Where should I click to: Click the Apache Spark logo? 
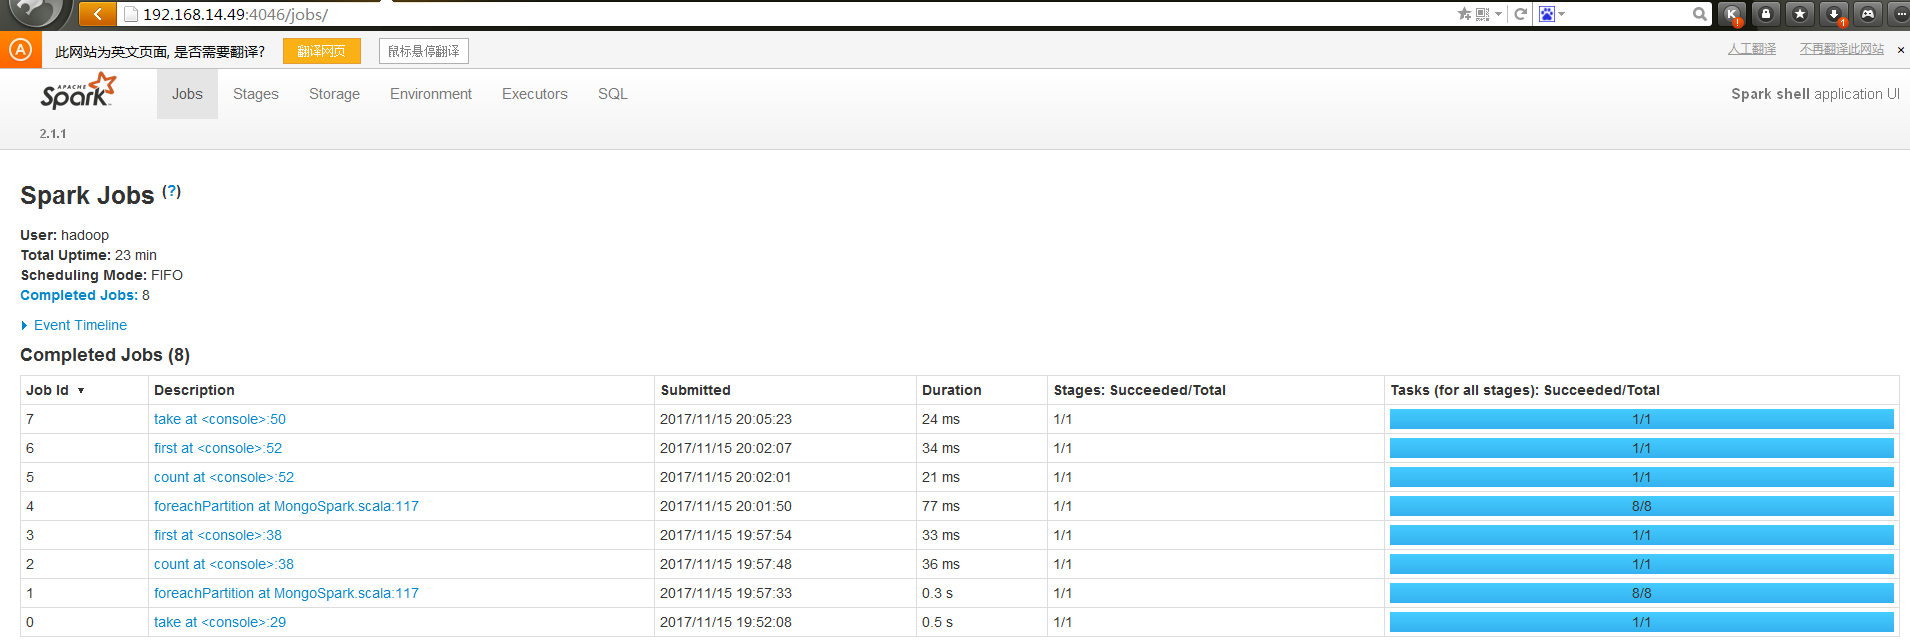point(78,92)
